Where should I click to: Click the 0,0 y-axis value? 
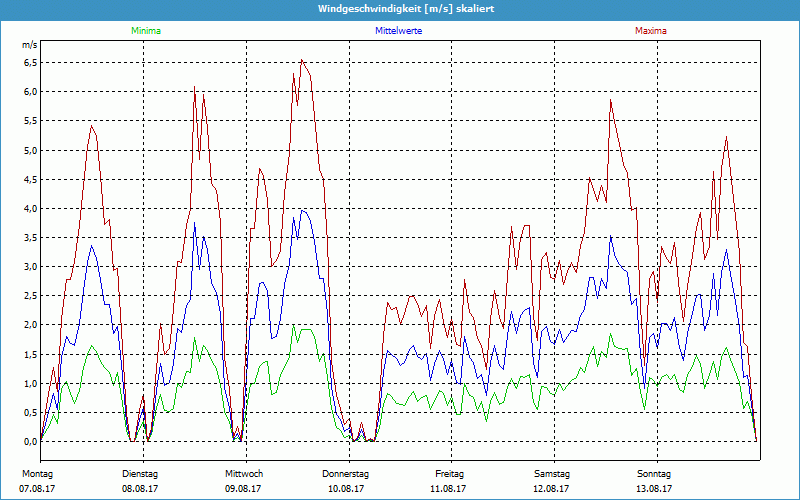[x=30, y=442]
